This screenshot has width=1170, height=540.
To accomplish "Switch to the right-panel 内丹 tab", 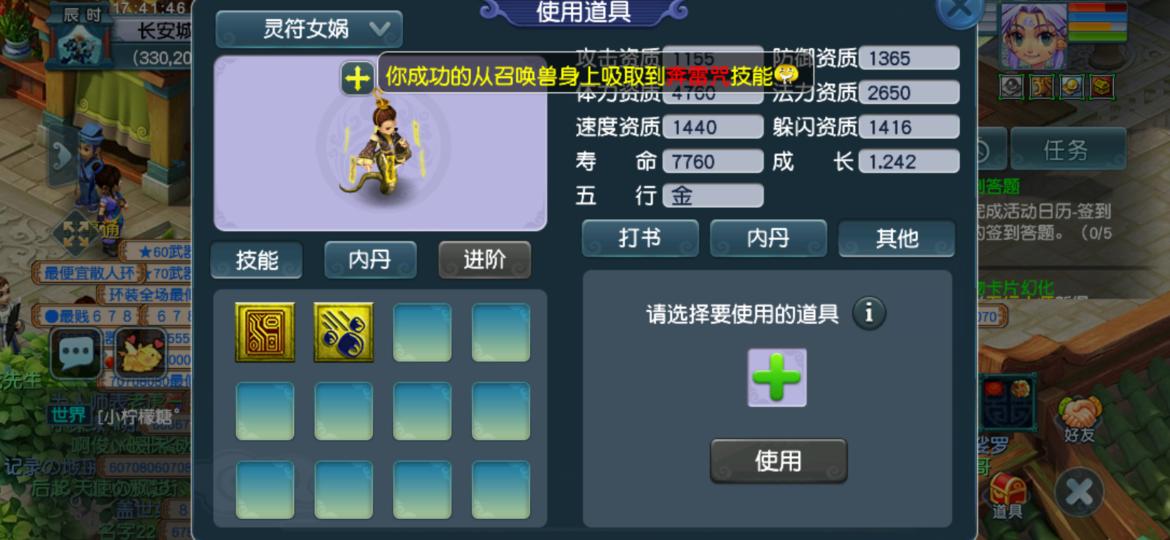I will click(769, 239).
